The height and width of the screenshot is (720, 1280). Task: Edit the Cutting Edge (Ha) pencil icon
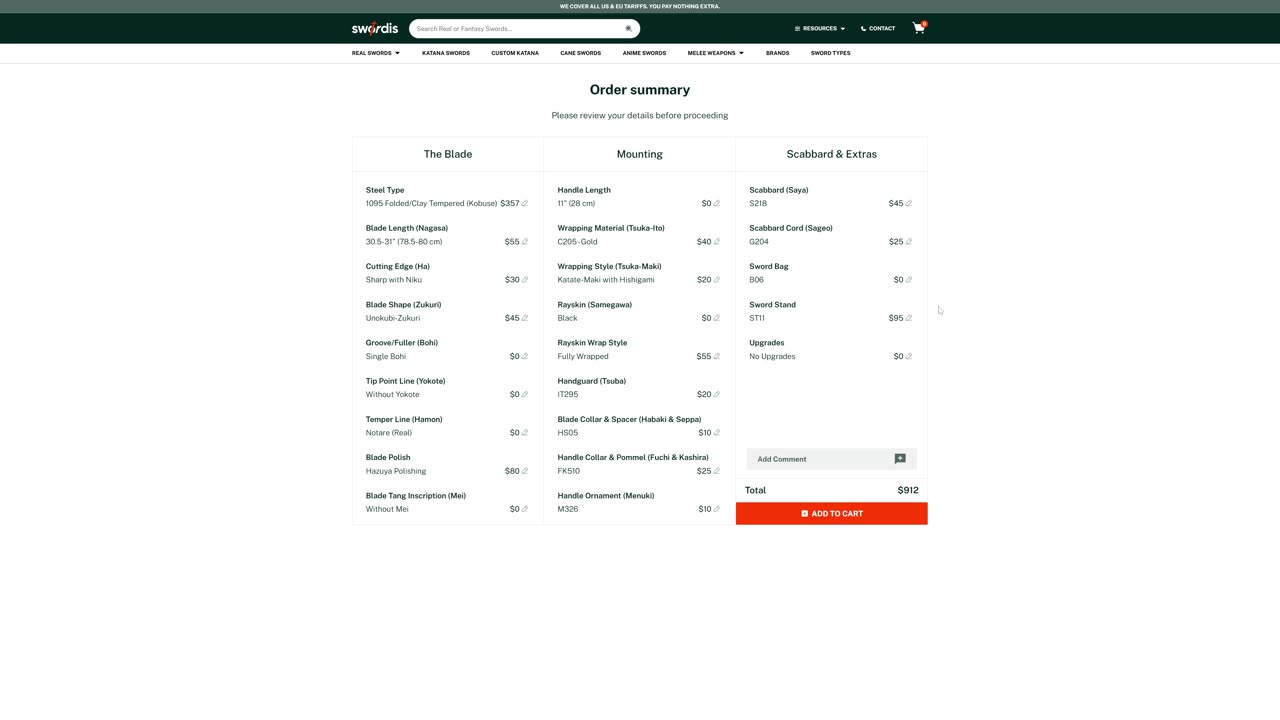(524, 280)
